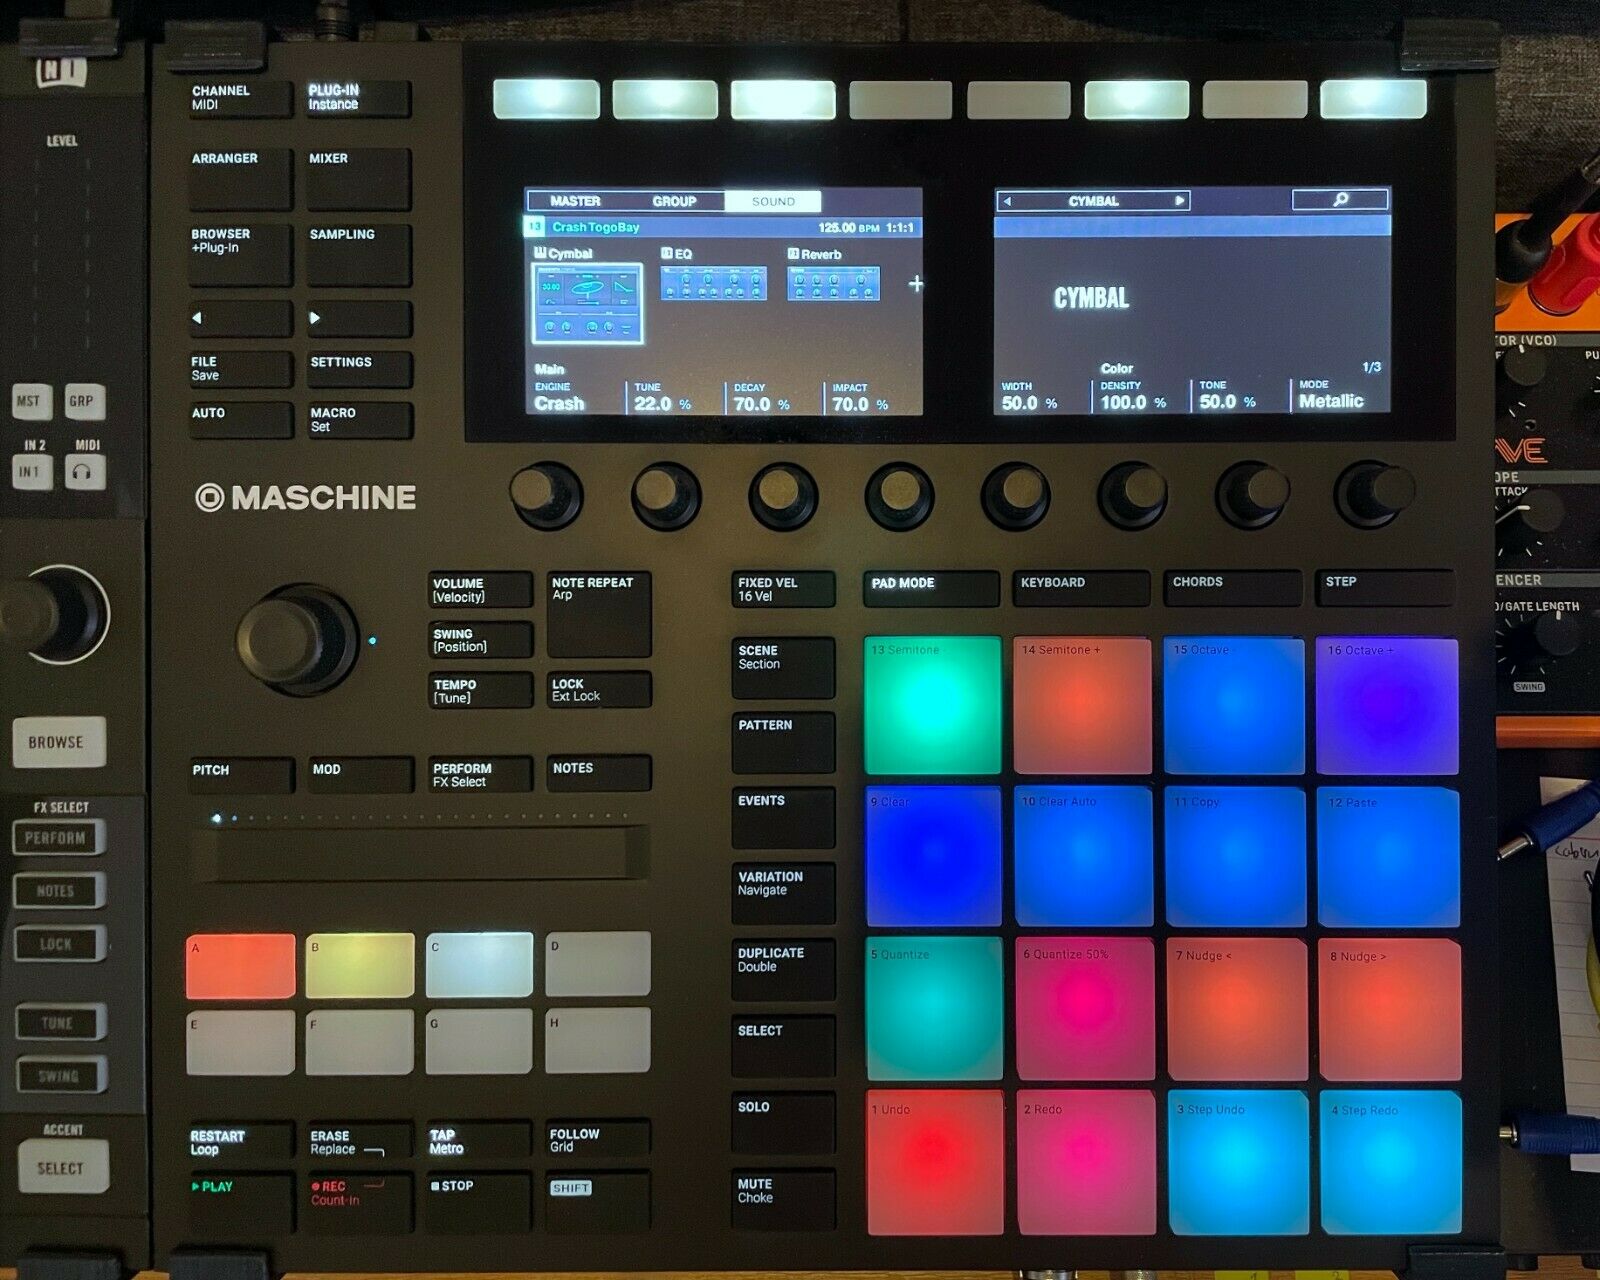This screenshot has width=1600, height=1280.
Task: Trigger pad 13 Semitone minus
Action: tap(933, 705)
